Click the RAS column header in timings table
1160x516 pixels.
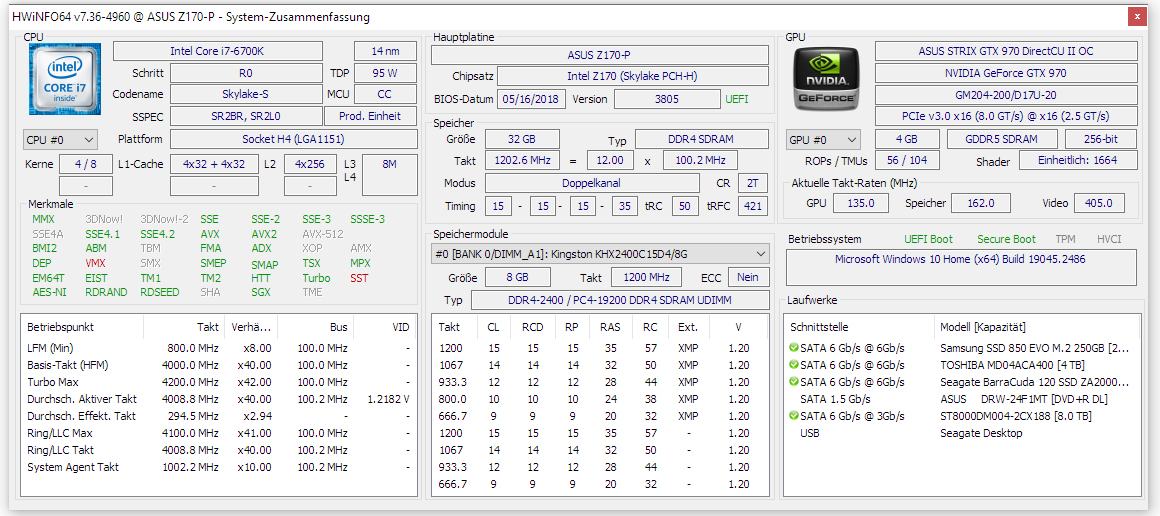[610, 326]
